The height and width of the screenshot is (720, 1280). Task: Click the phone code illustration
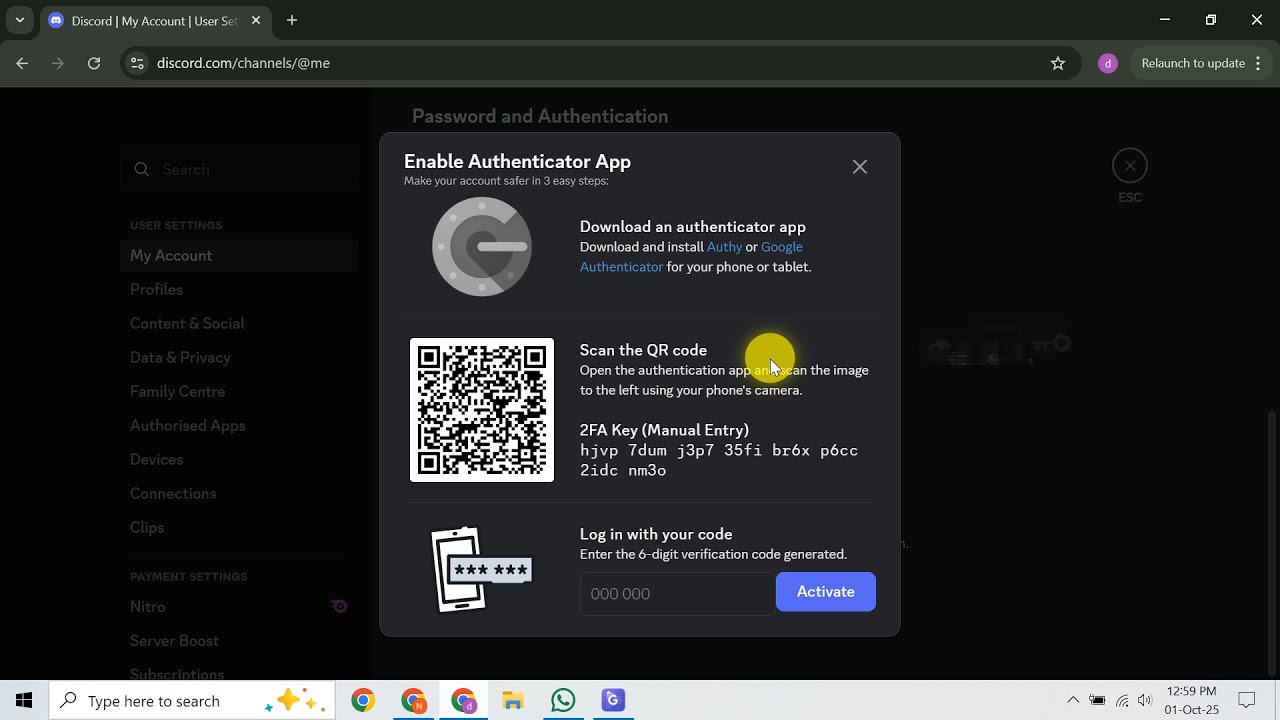(480, 569)
